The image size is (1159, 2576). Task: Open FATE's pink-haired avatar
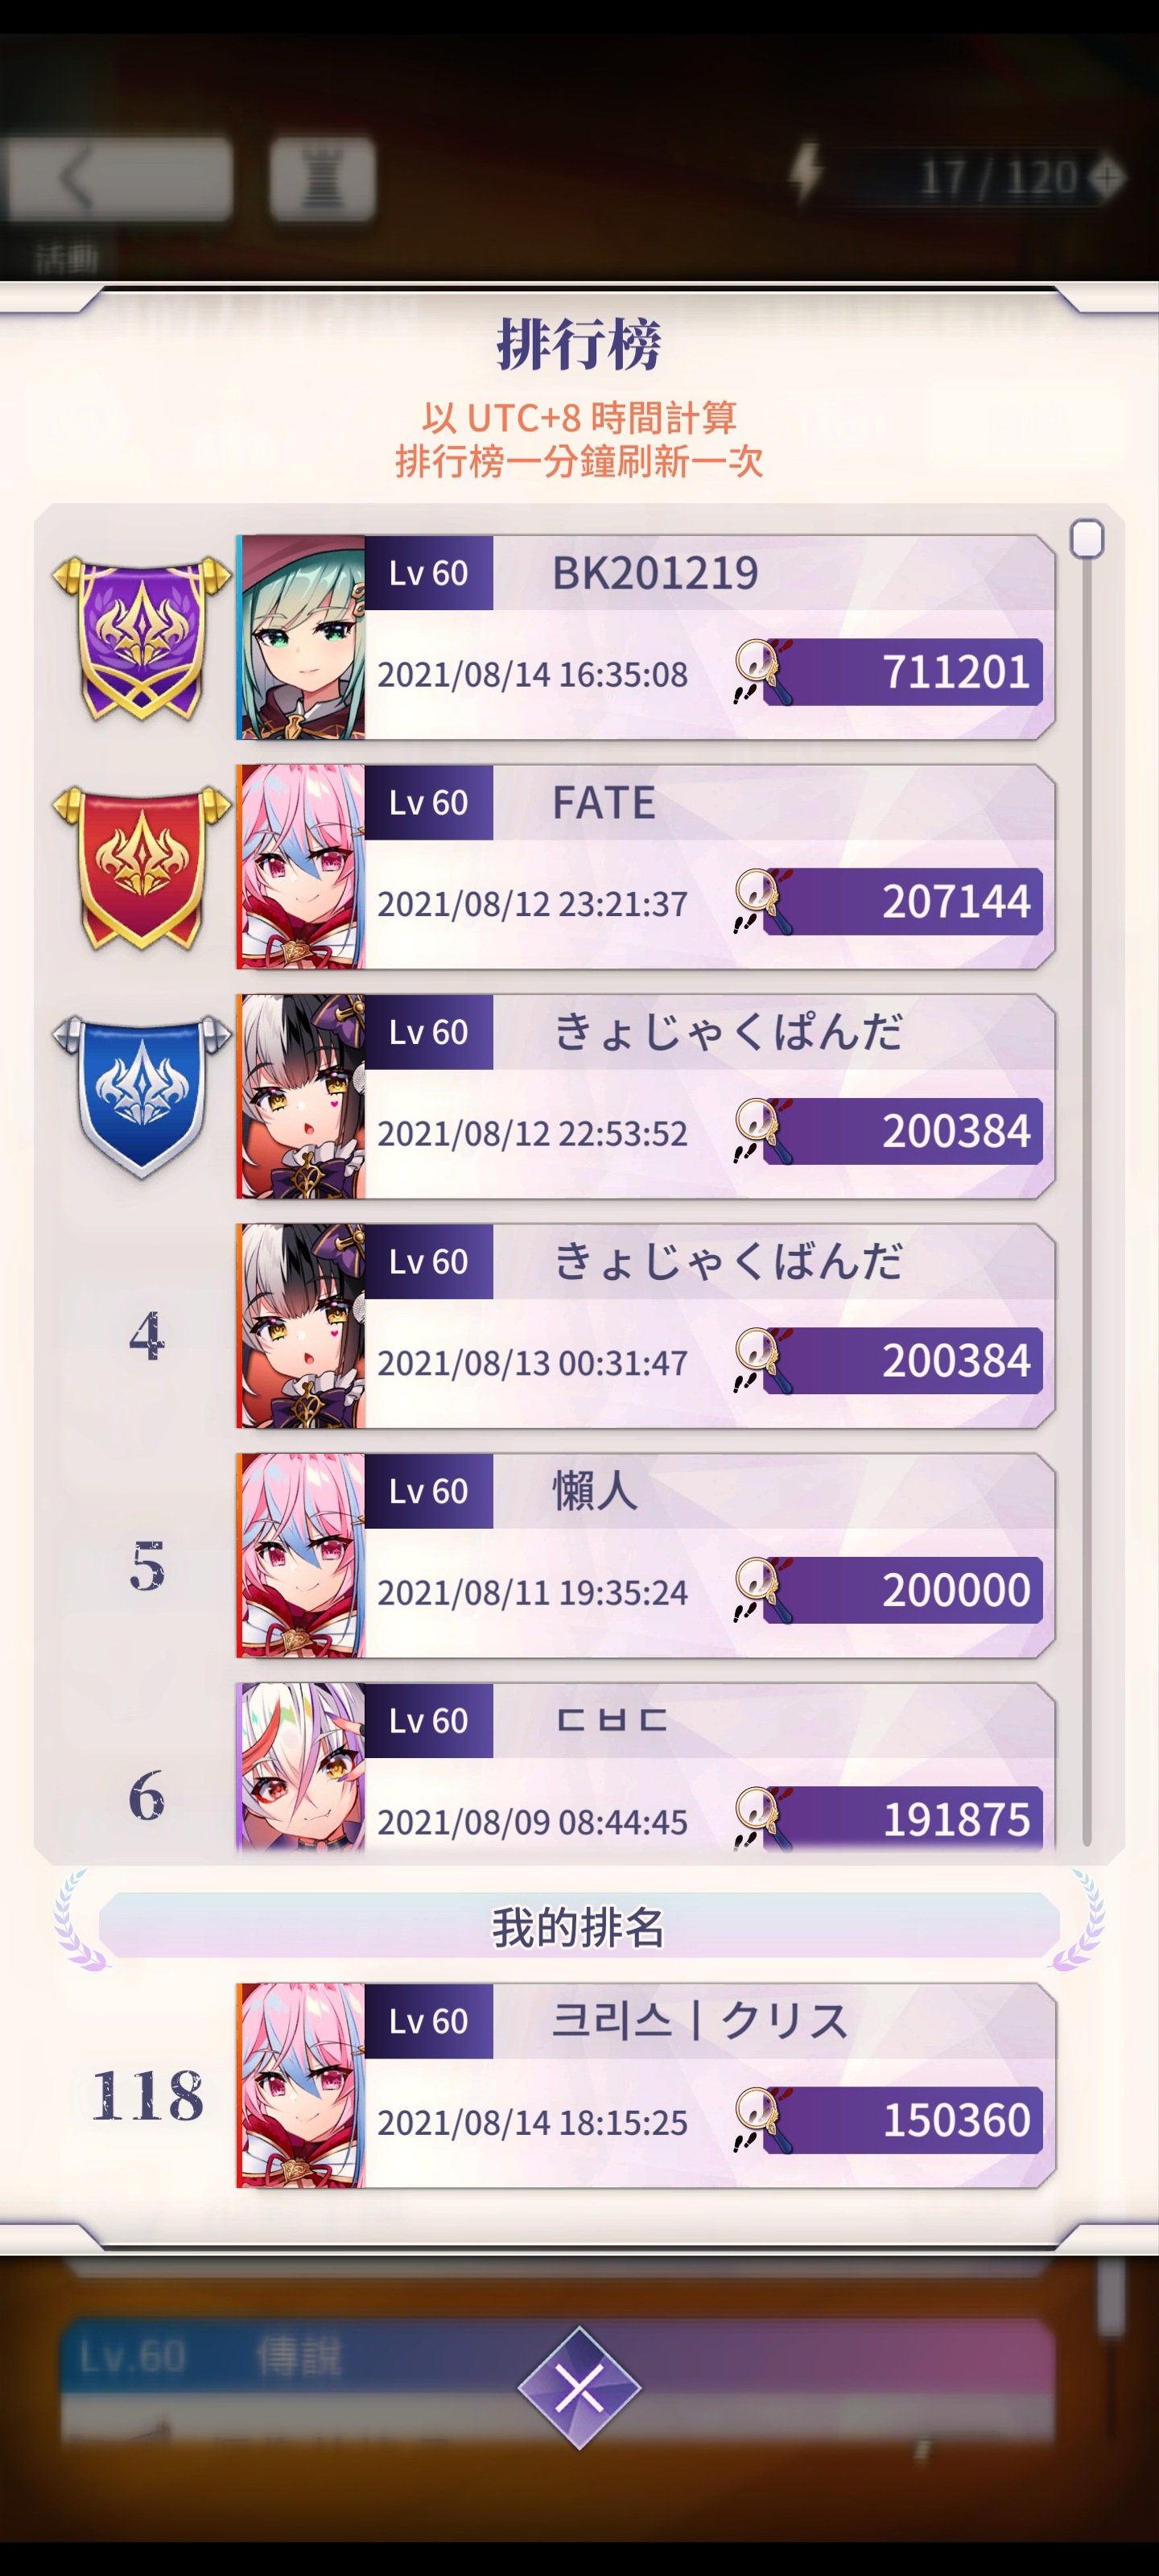pyautogui.click(x=301, y=867)
